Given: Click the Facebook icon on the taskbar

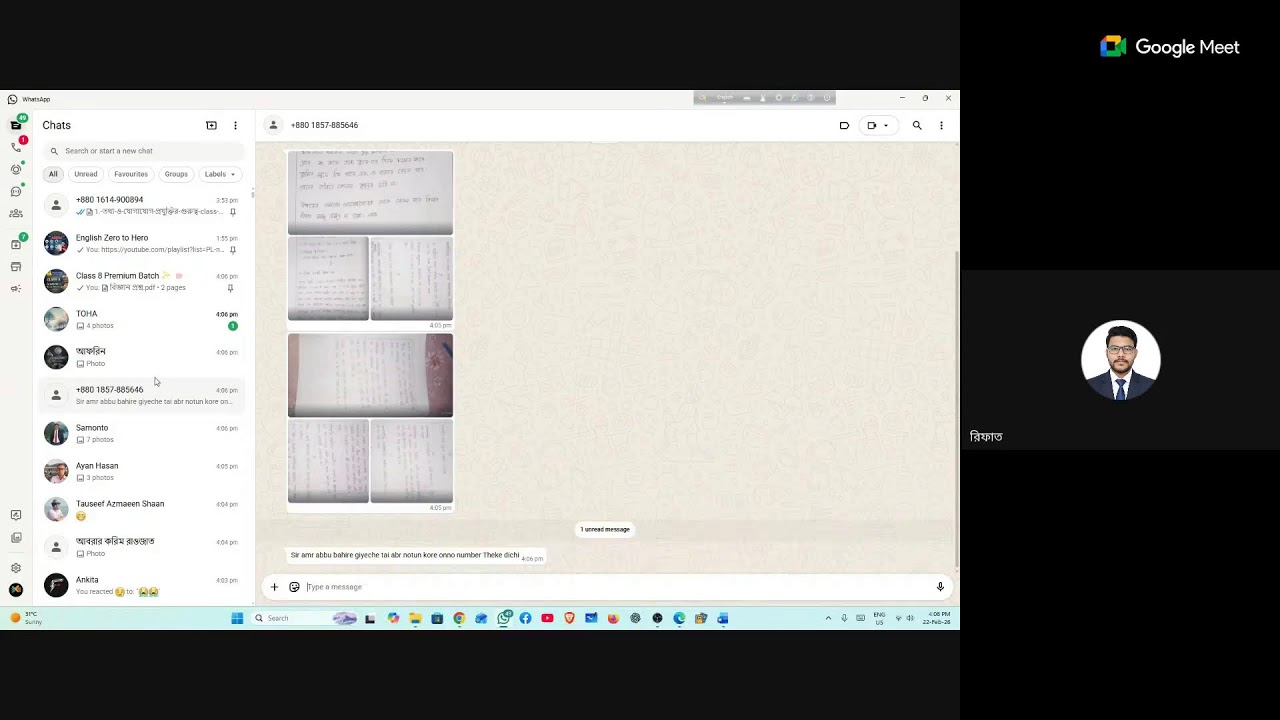Looking at the screenshot, I should pyautogui.click(x=525, y=618).
